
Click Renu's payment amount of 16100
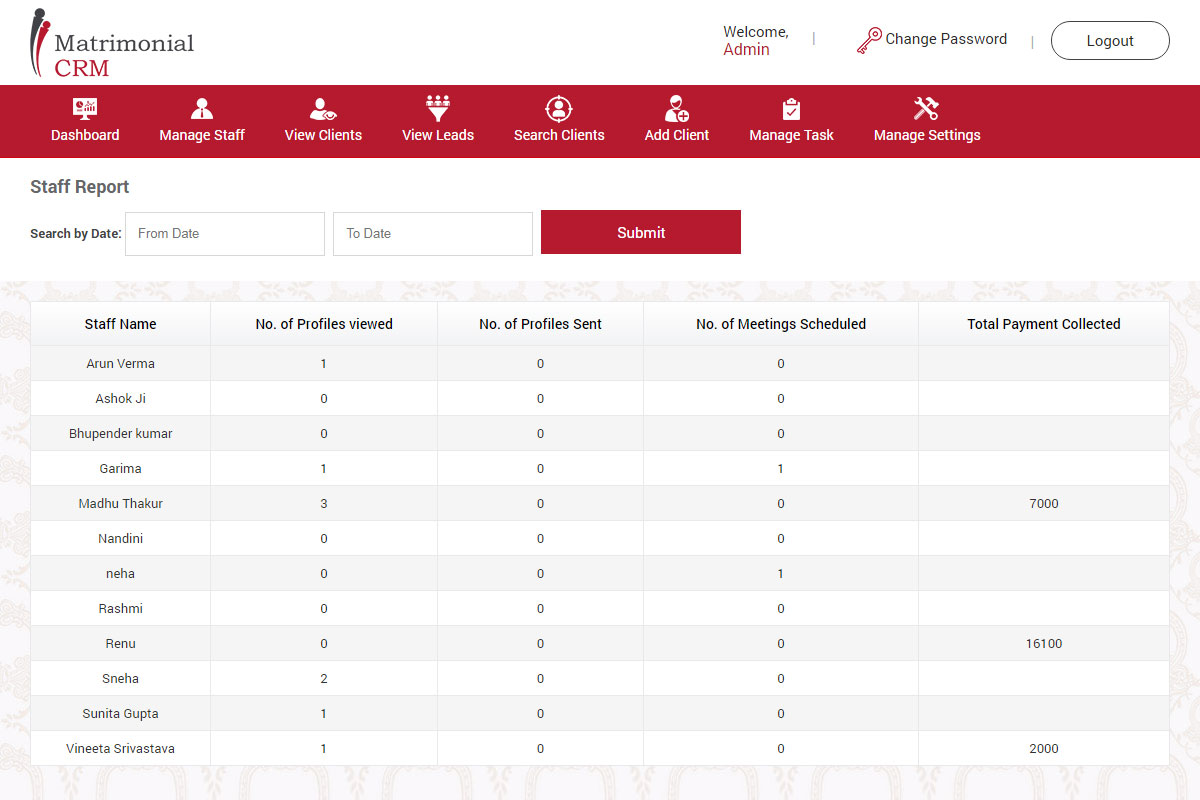pos(1043,643)
